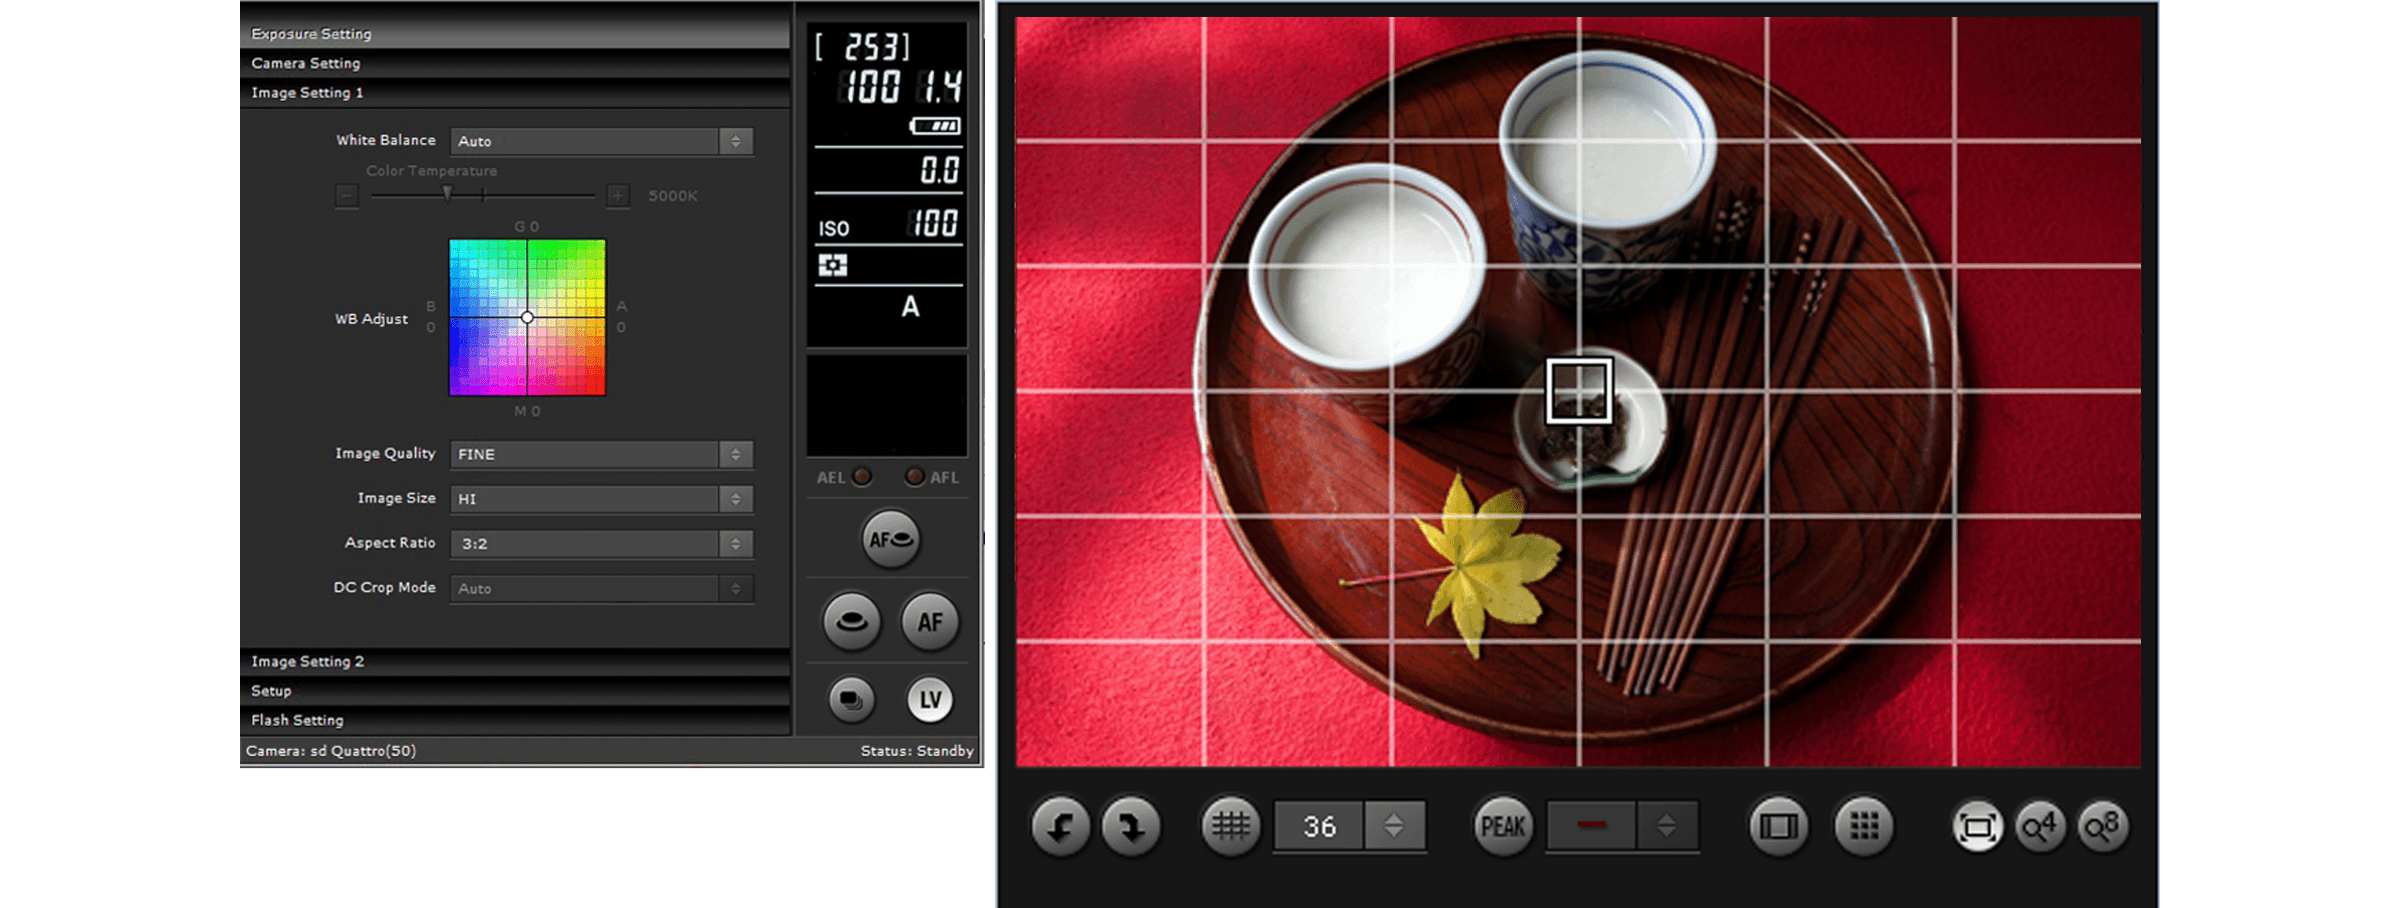Image resolution: width=2400 pixels, height=908 pixels.
Task: Click the grid size stepper showing 36
Action: [x=1393, y=826]
